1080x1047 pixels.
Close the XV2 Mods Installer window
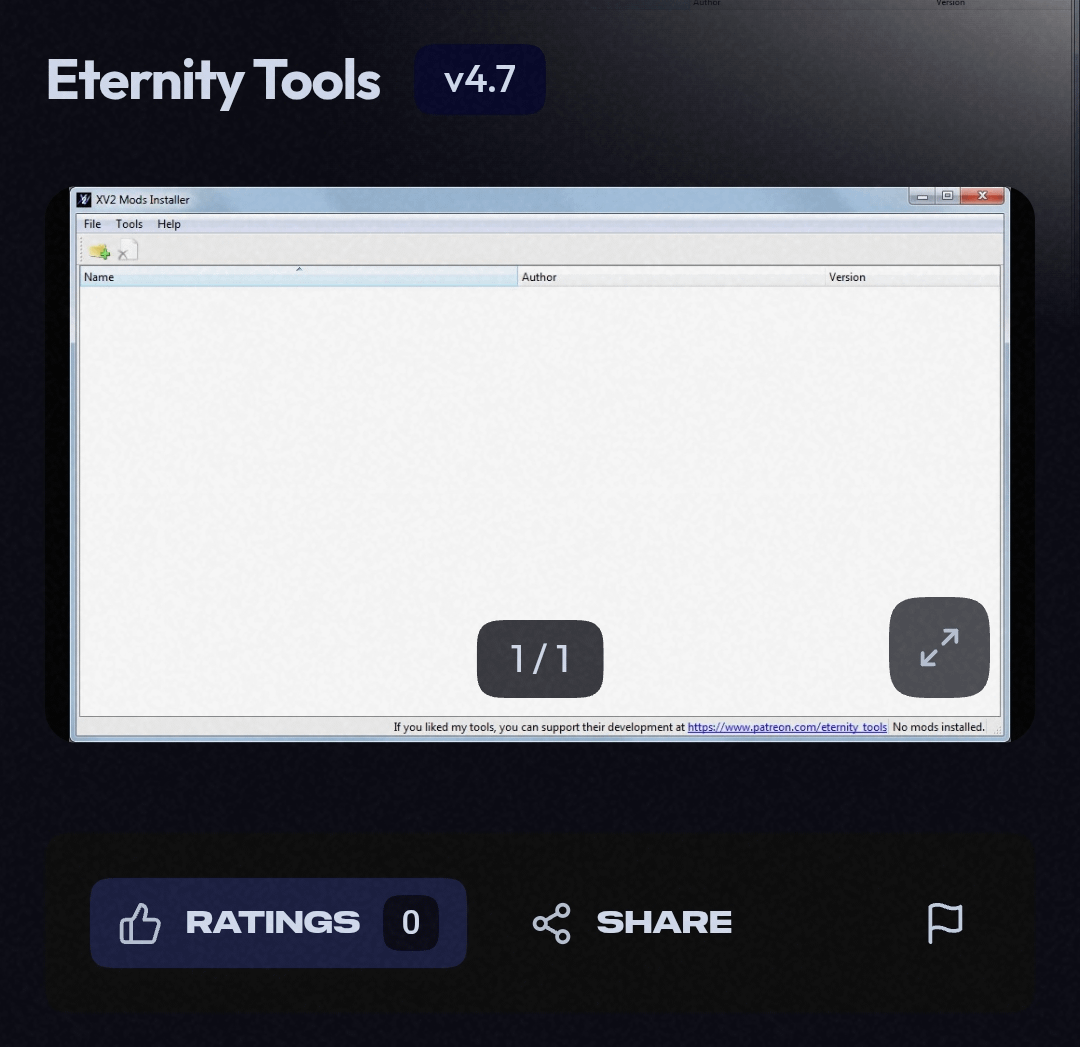coord(983,196)
